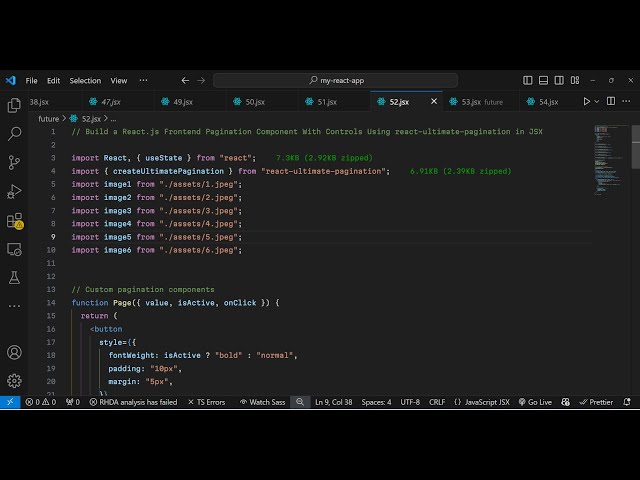Open the Remote Explorer icon
640x480 pixels.
14,249
